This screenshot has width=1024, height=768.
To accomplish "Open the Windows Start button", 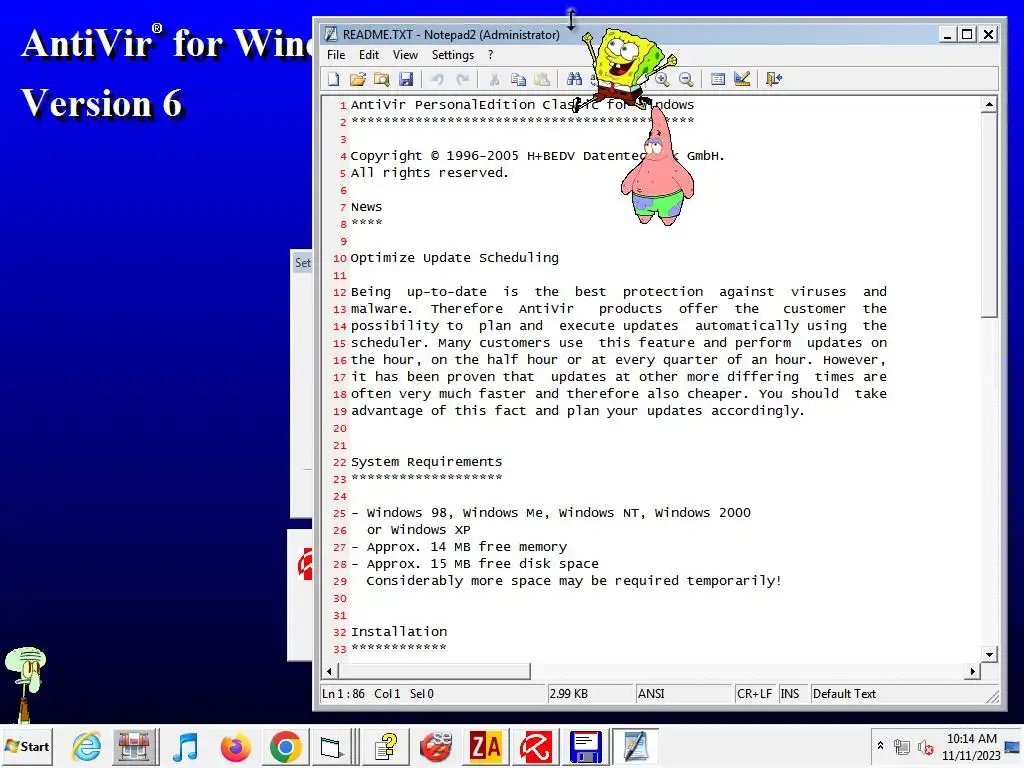I will point(27,746).
